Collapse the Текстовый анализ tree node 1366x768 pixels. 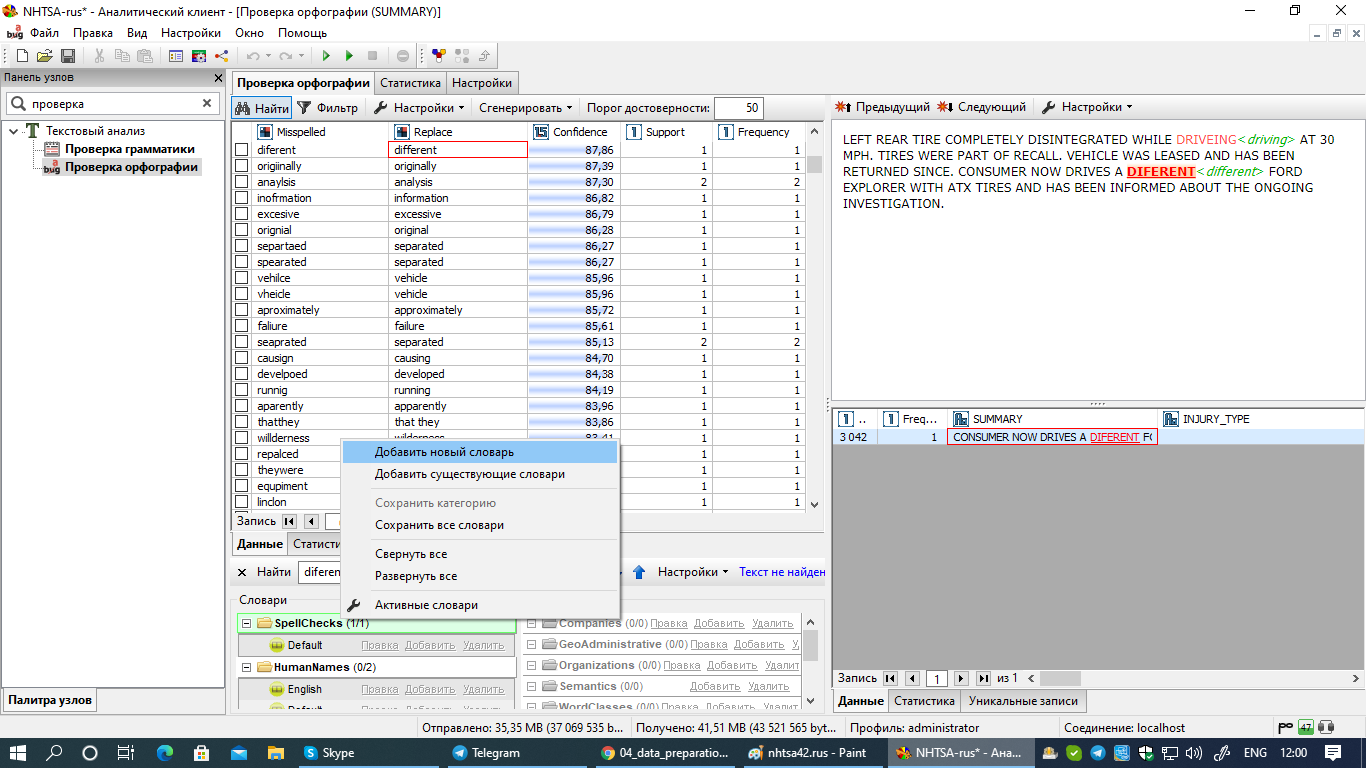click(13, 131)
